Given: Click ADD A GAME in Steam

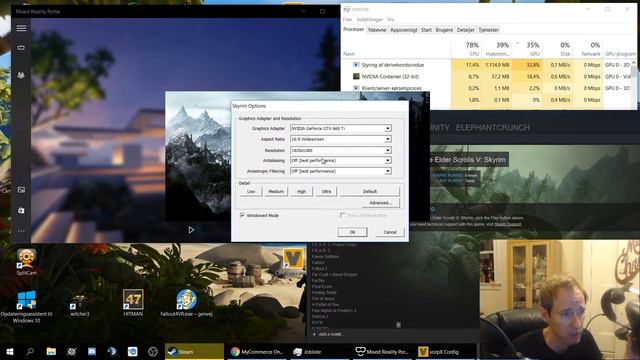Looking at the screenshot, I should pyautogui.click(x=327, y=334).
